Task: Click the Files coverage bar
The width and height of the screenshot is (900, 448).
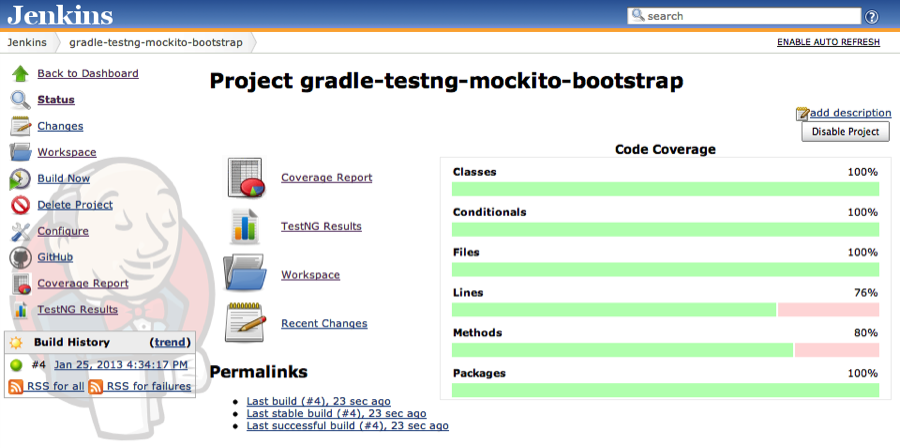Action: click(665, 270)
